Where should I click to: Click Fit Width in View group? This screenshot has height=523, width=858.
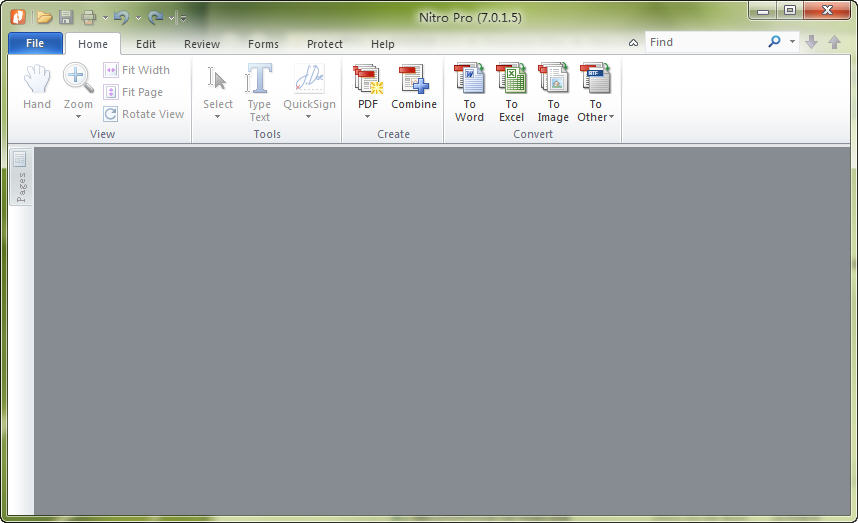coord(137,70)
